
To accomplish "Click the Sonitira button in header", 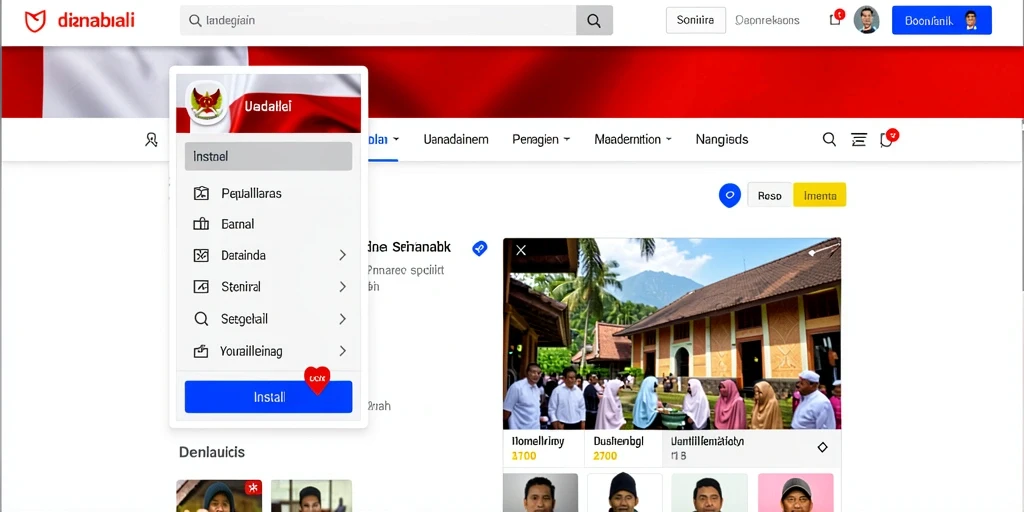I will (x=696, y=20).
